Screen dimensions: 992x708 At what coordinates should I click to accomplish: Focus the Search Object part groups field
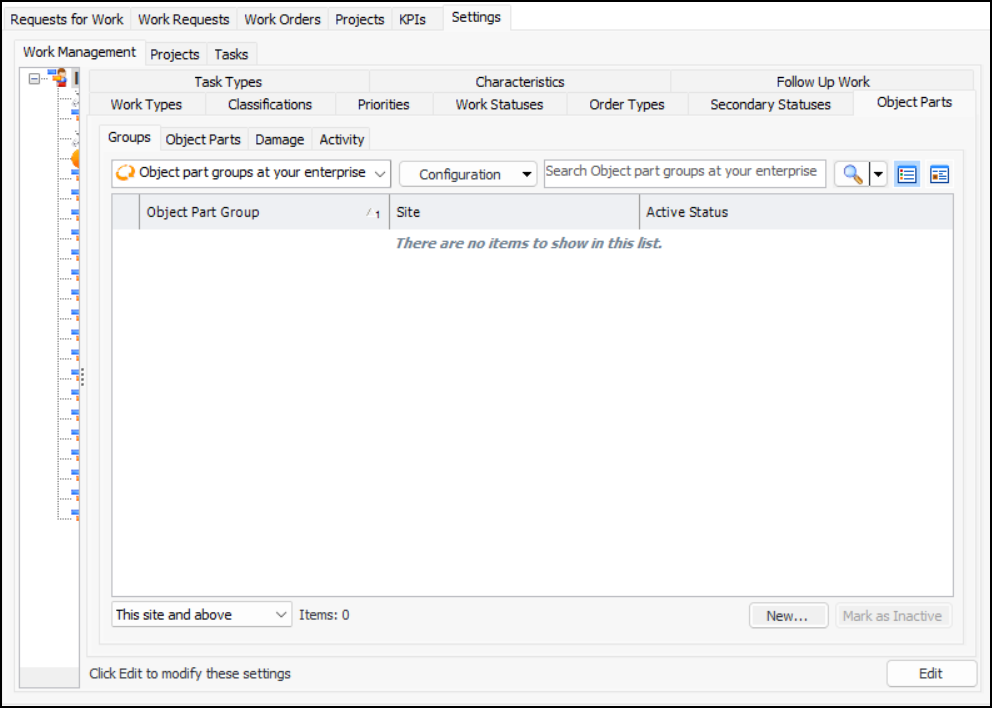685,173
